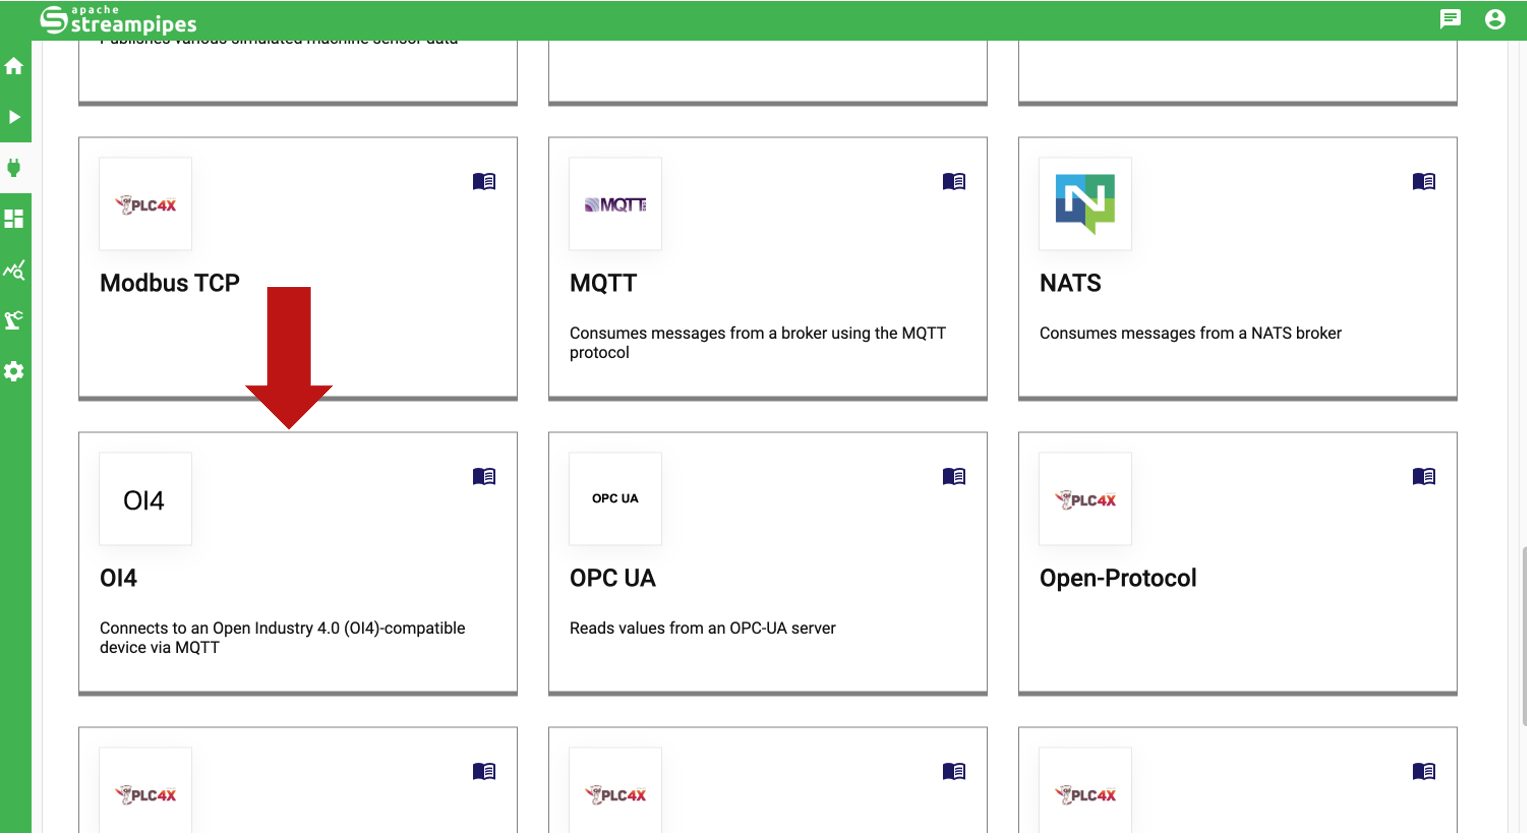
Task: Open the Connect plug icon in sidebar
Action: point(14,168)
